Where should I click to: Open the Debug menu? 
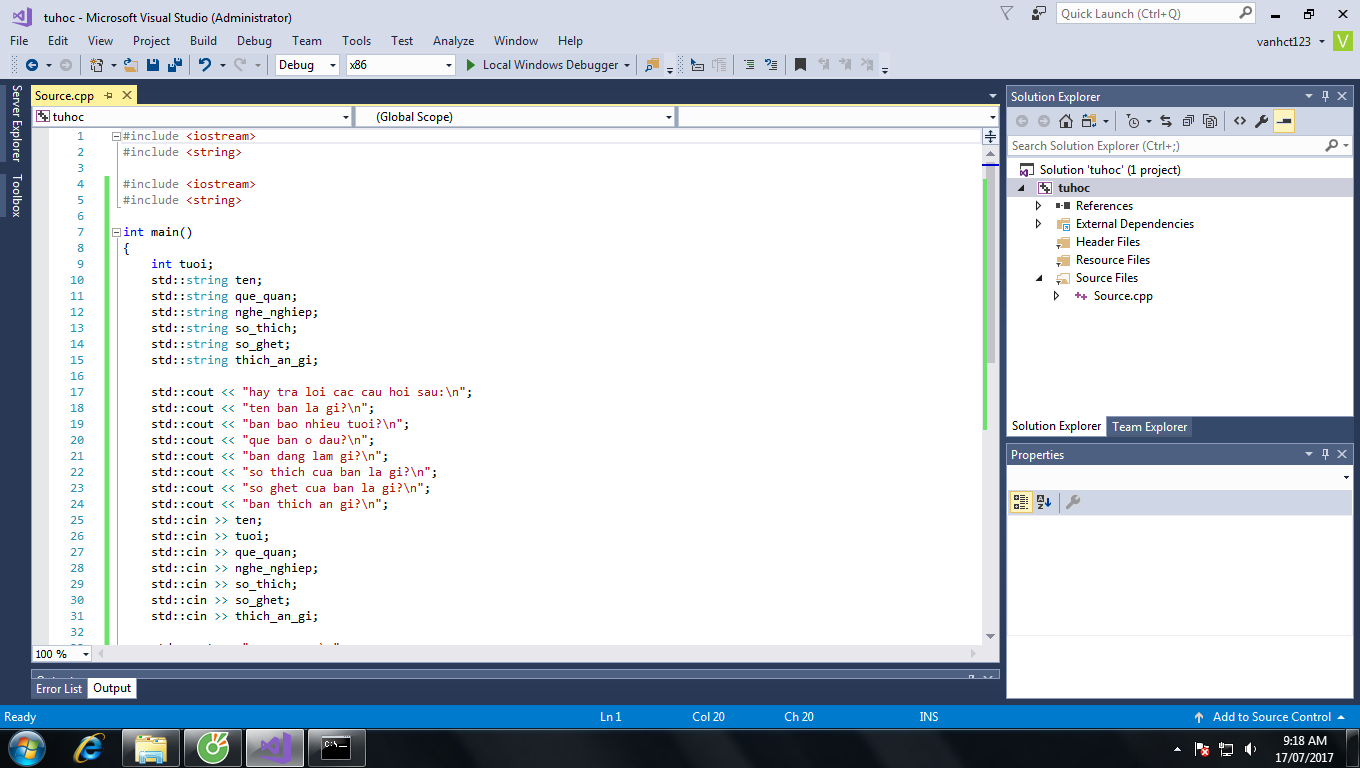click(x=254, y=41)
